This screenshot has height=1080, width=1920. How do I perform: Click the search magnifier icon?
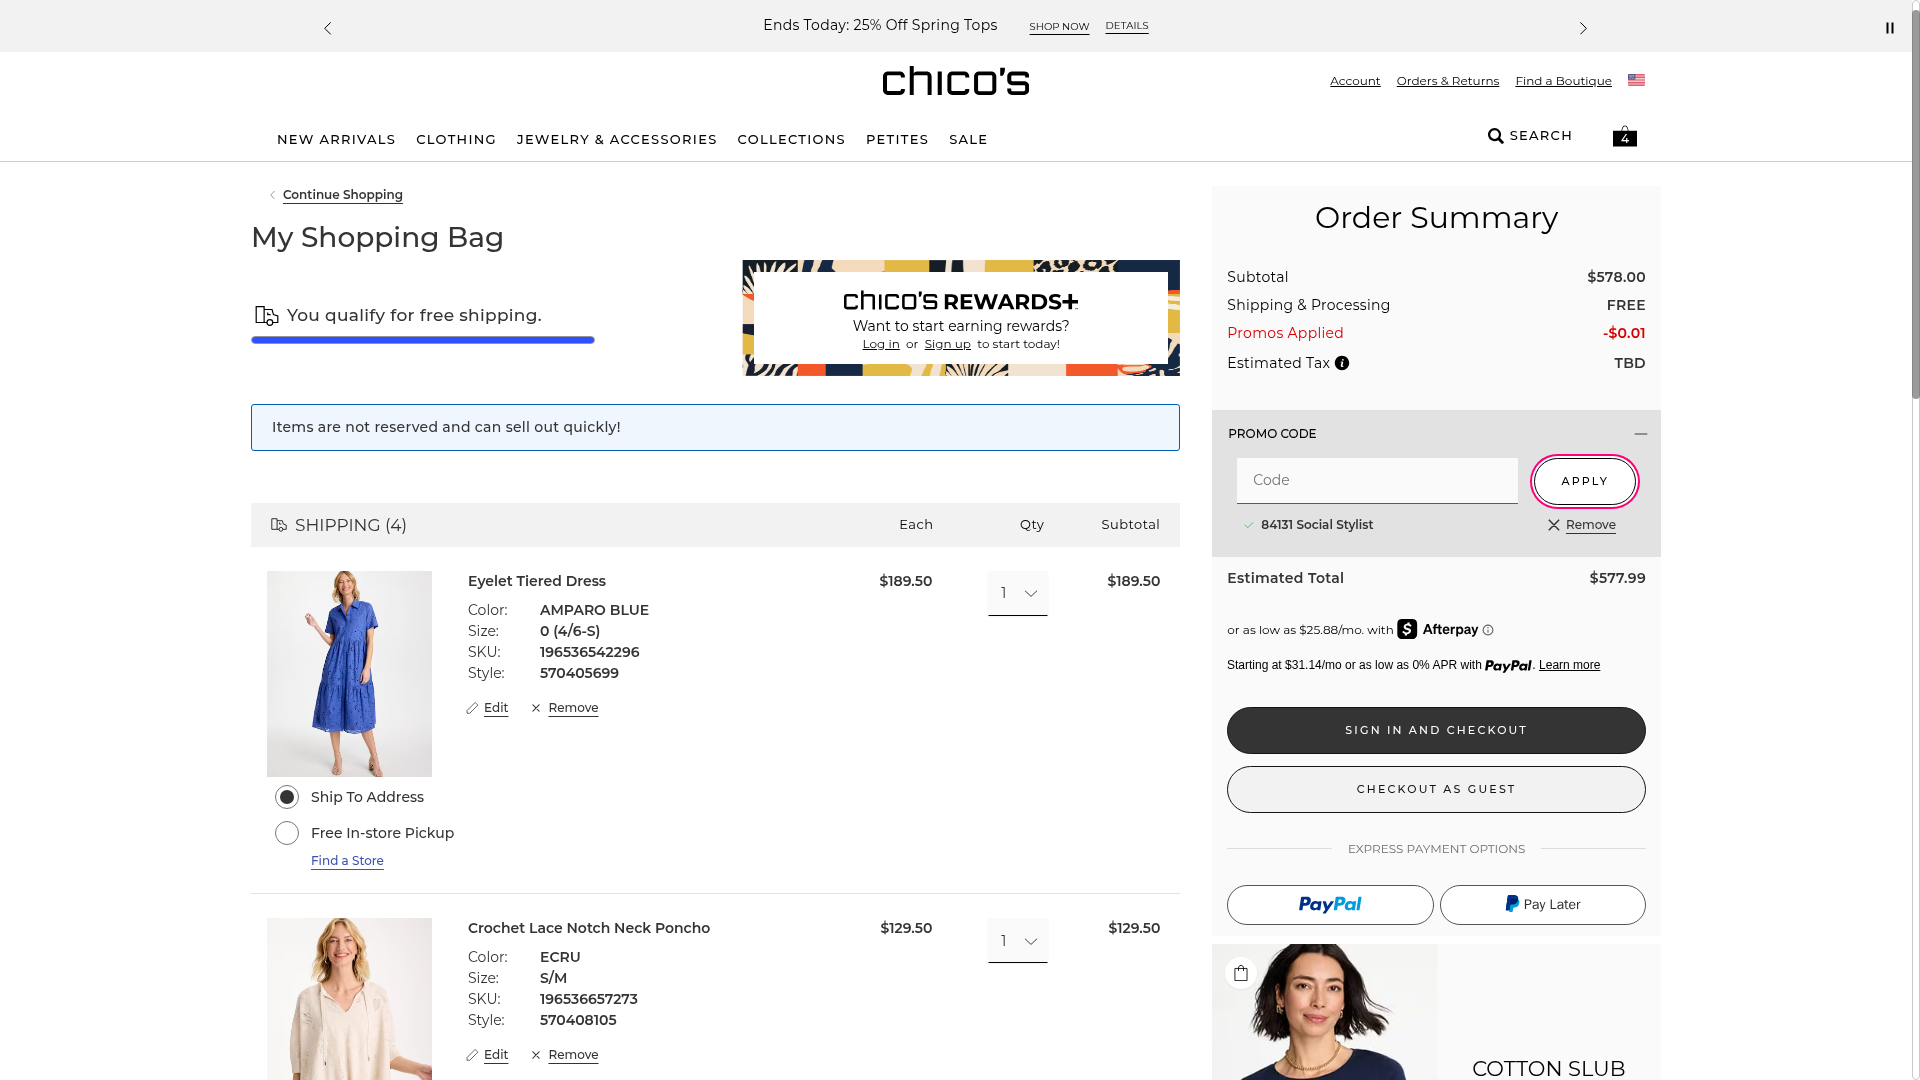[x=1496, y=136]
